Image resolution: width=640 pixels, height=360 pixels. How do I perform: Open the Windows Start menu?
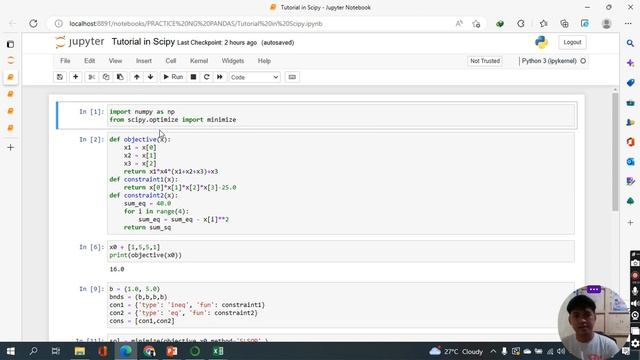tap(11, 351)
